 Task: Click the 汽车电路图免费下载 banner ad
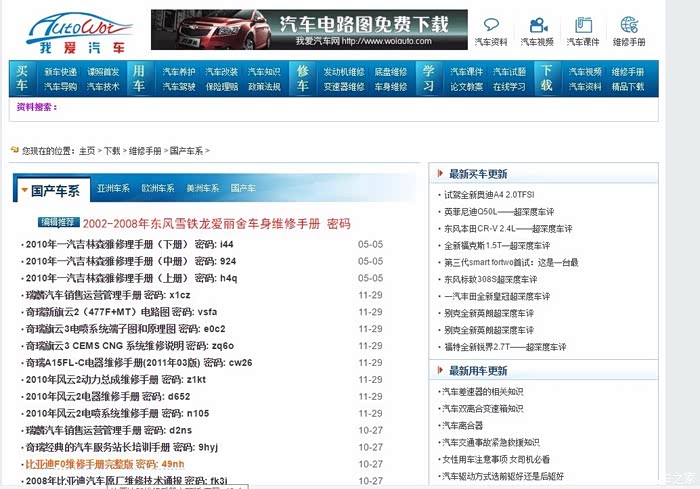310,30
